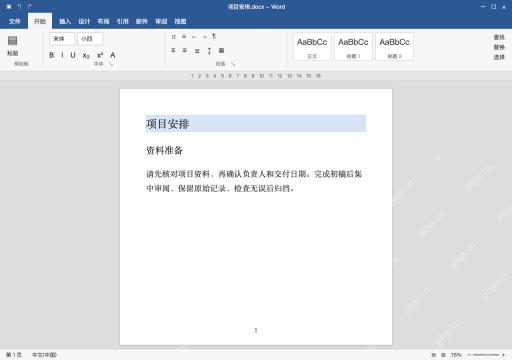Click the font color A icon
The width and height of the screenshot is (512, 360).
(113, 55)
